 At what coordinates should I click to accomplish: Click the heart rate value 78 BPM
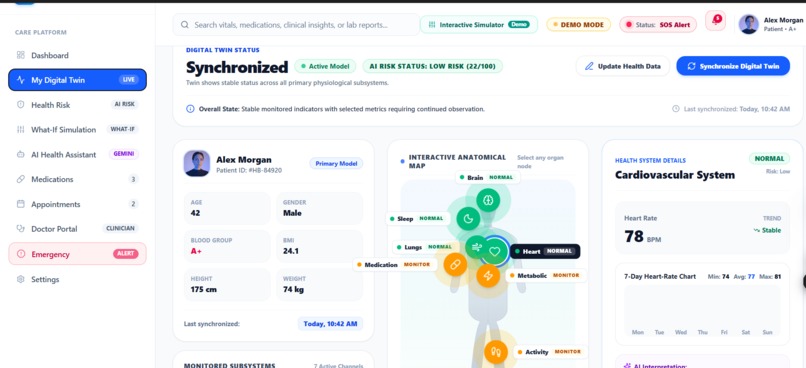643,236
